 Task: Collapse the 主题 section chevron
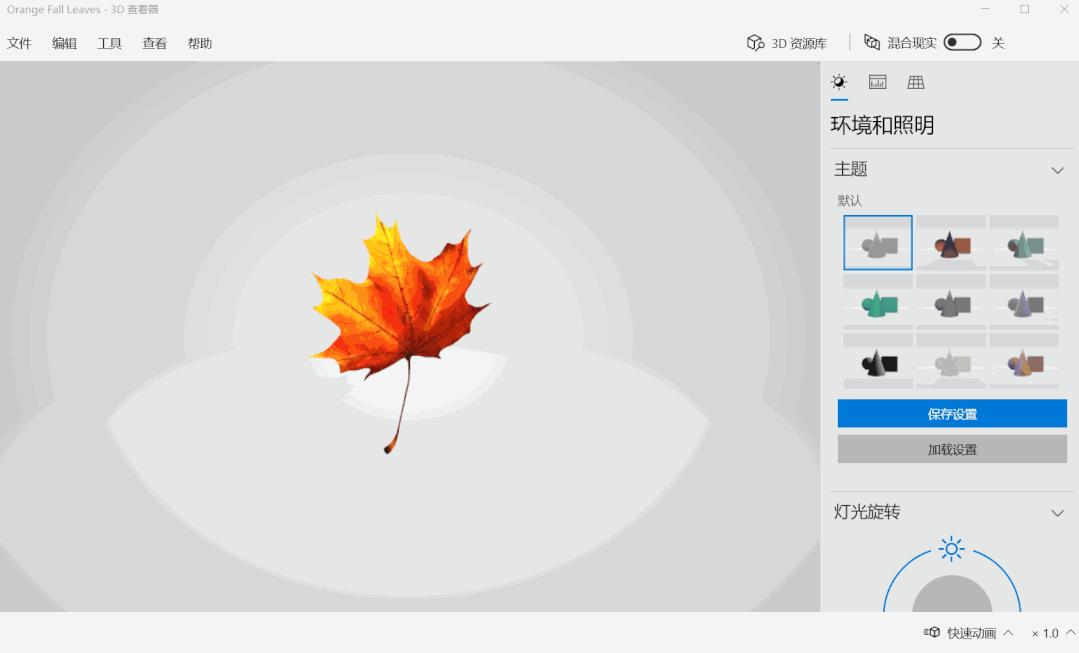(x=1057, y=170)
